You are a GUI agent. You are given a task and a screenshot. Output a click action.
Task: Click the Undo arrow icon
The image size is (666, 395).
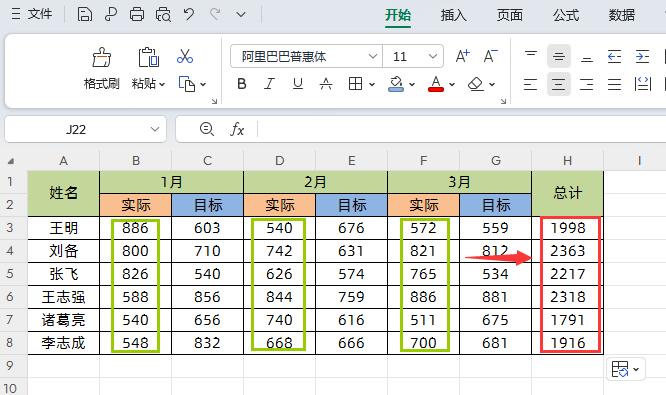189,14
